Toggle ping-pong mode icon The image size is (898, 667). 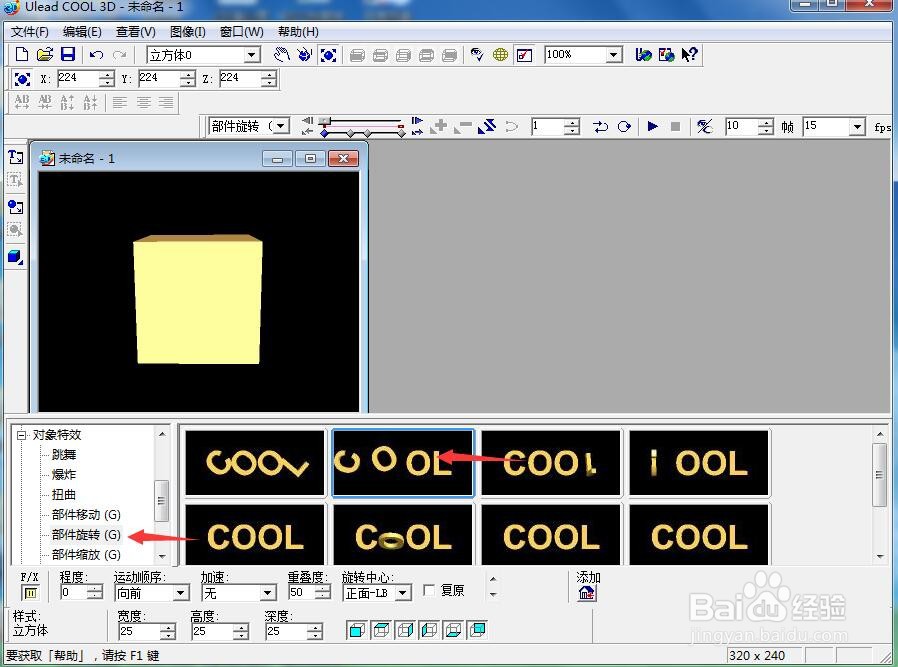[x=600, y=127]
